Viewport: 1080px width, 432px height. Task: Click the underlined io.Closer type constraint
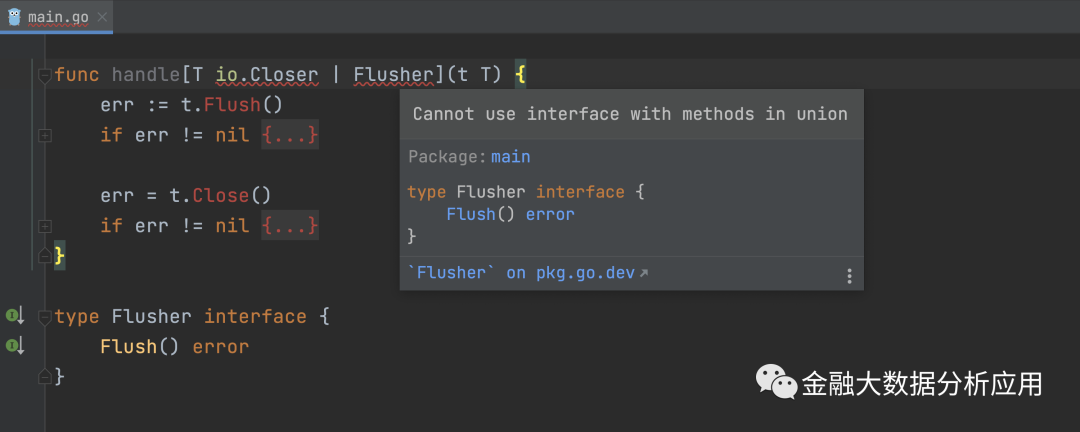pos(267,75)
